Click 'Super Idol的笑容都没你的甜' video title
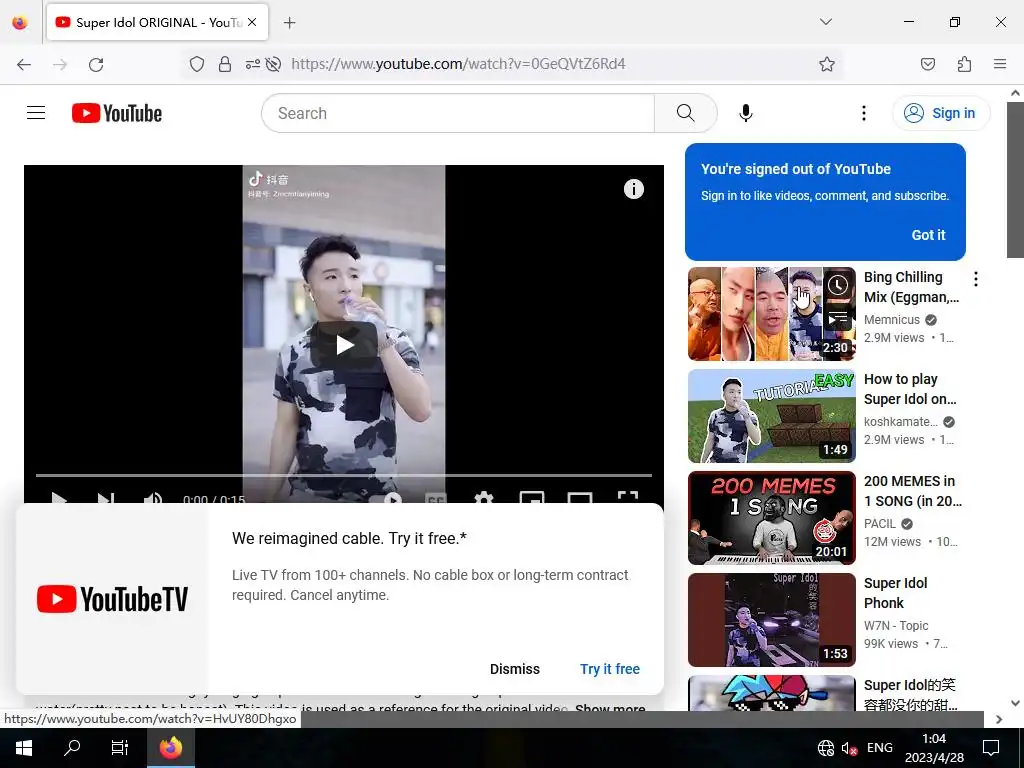1024x768 pixels. point(910,695)
